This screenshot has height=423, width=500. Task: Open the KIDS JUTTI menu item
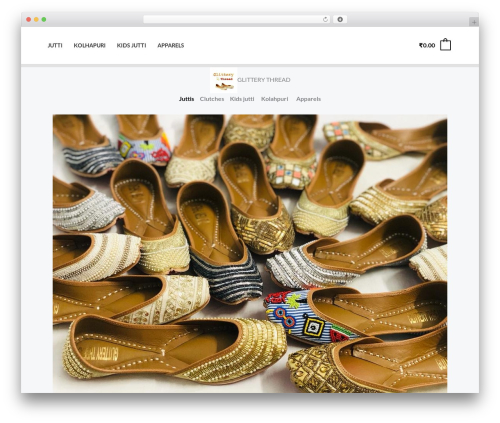point(131,45)
